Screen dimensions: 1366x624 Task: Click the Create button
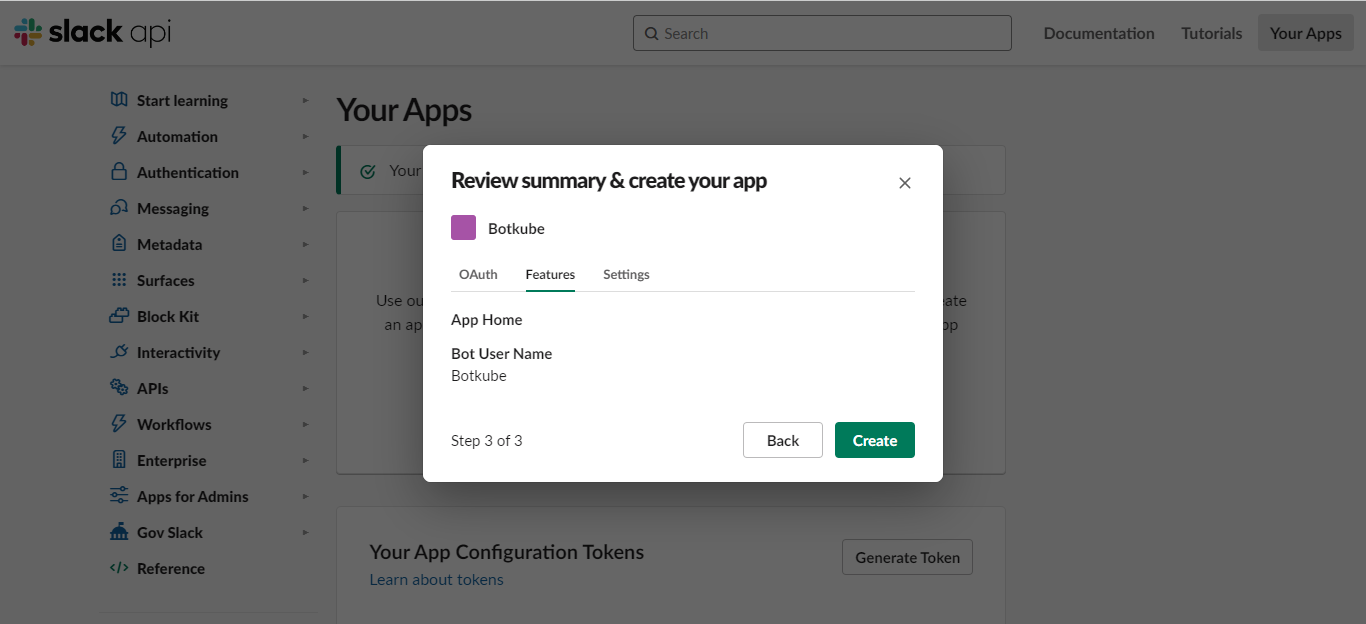(x=875, y=440)
